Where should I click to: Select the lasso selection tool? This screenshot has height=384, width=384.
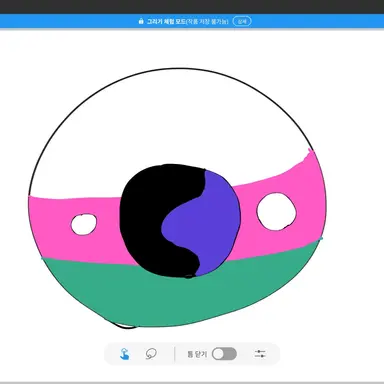pos(151,354)
